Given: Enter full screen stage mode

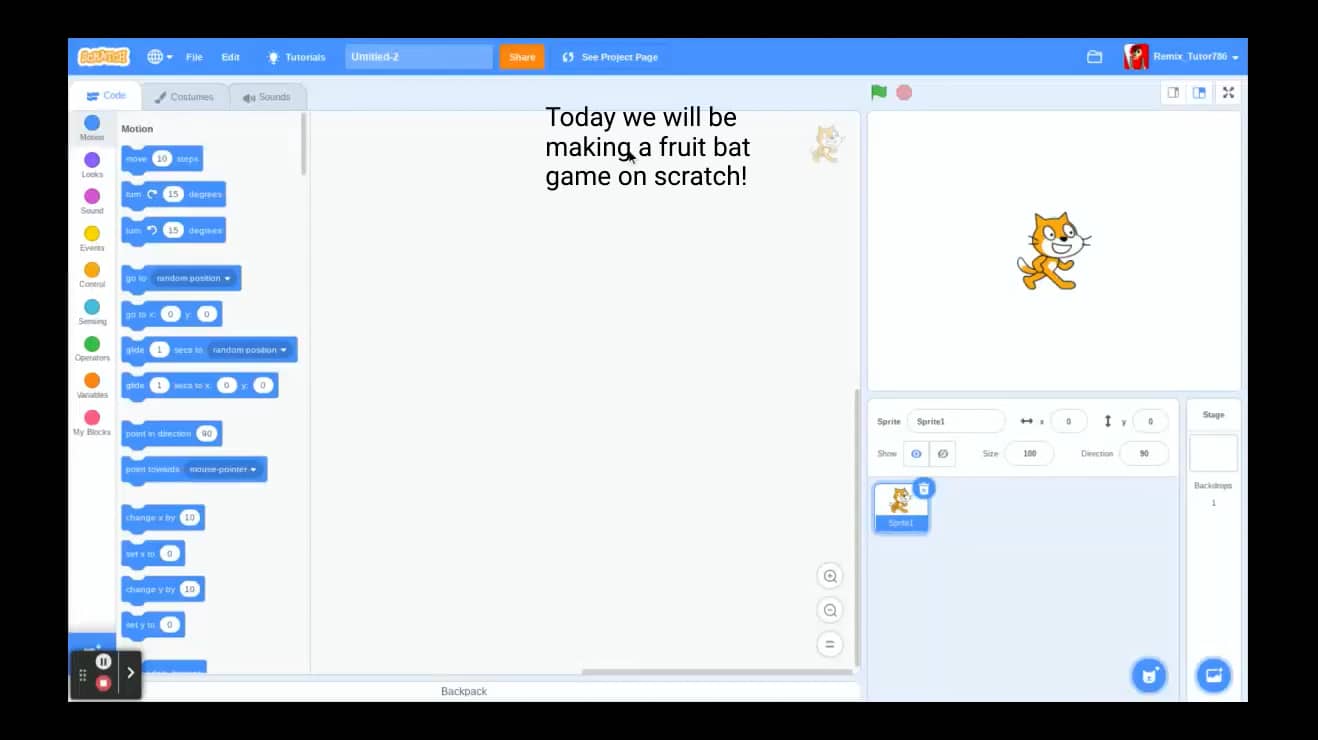Looking at the screenshot, I should click(1228, 92).
